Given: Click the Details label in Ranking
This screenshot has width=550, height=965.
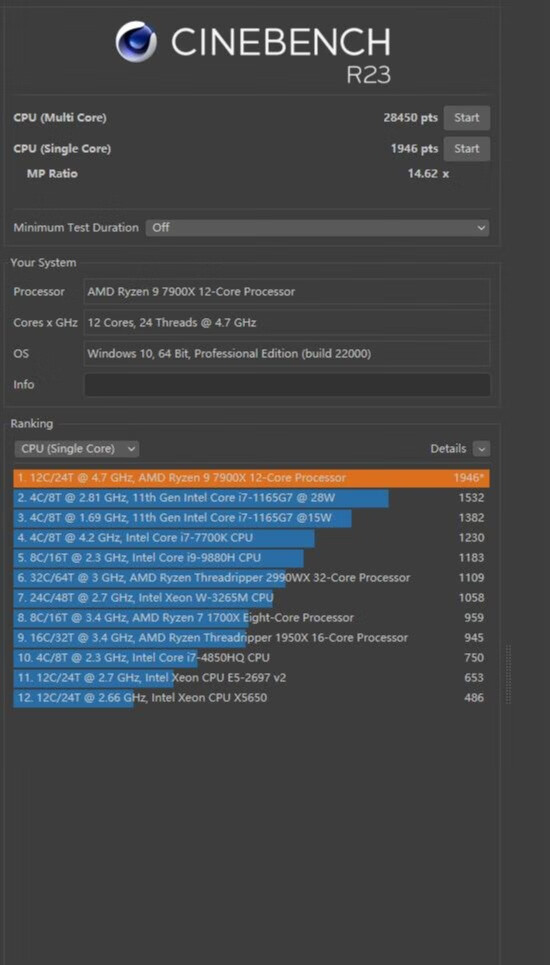Looking at the screenshot, I should click(x=448, y=449).
